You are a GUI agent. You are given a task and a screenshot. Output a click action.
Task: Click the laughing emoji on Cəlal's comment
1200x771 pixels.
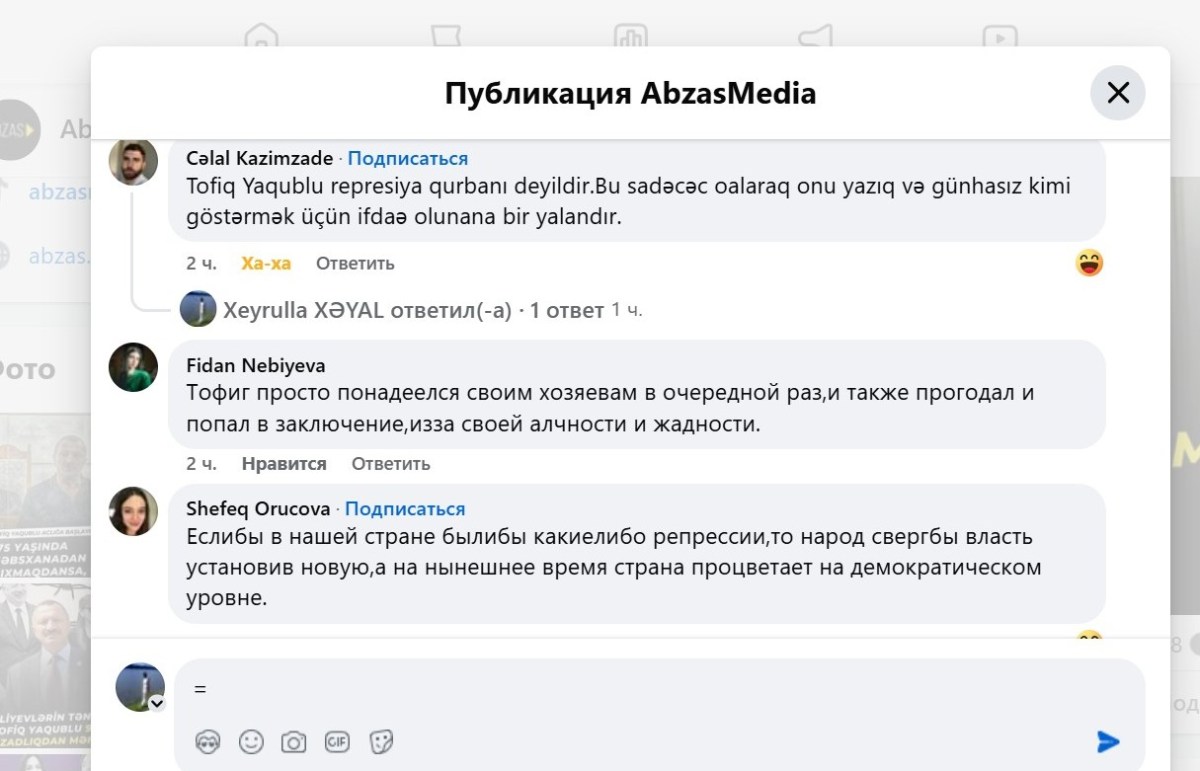coord(1089,263)
